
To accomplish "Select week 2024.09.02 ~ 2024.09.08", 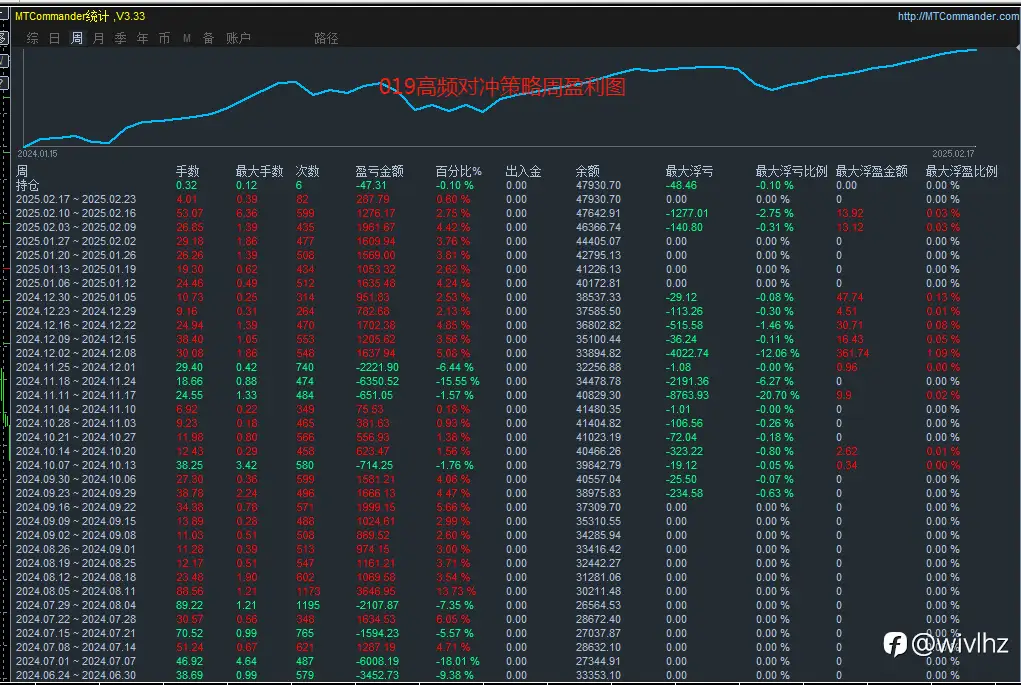I will [76, 535].
